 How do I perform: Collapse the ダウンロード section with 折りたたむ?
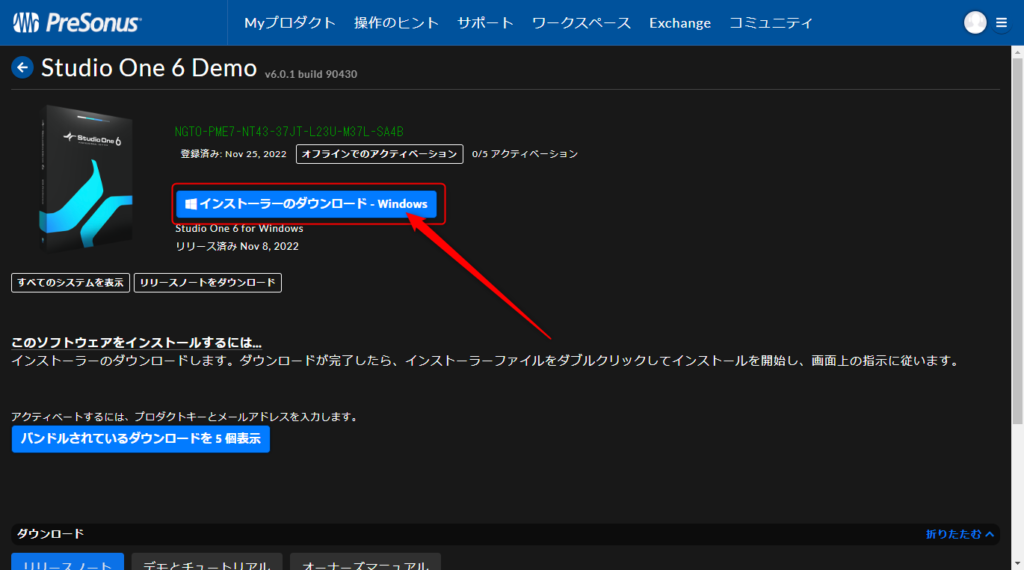click(x=959, y=534)
